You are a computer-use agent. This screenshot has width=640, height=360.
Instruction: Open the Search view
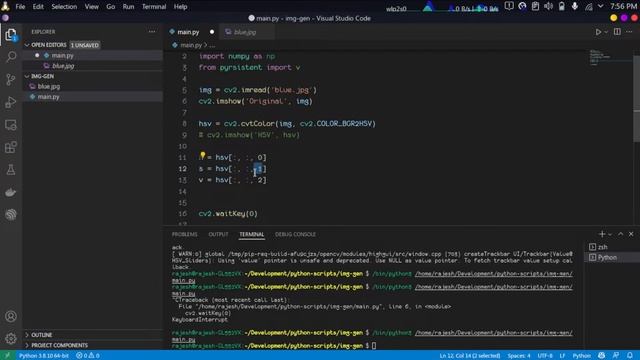[x=11, y=56]
